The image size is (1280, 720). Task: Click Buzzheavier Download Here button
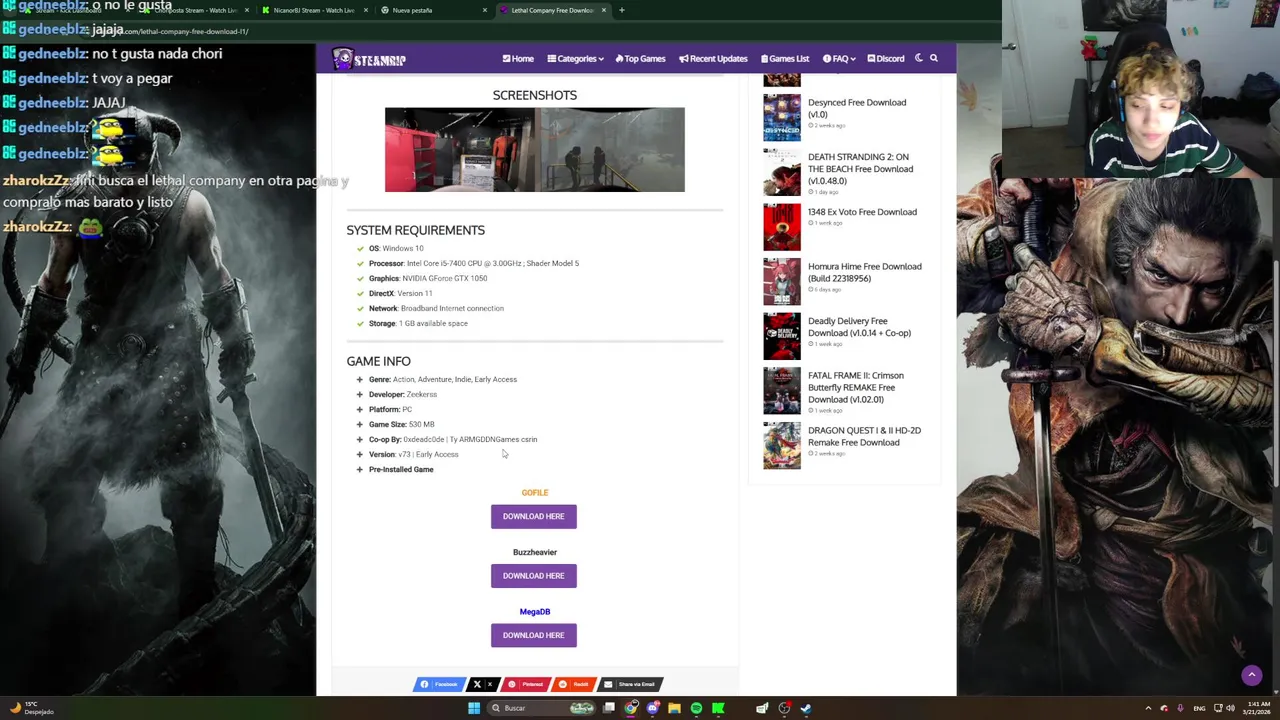click(533, 576)
